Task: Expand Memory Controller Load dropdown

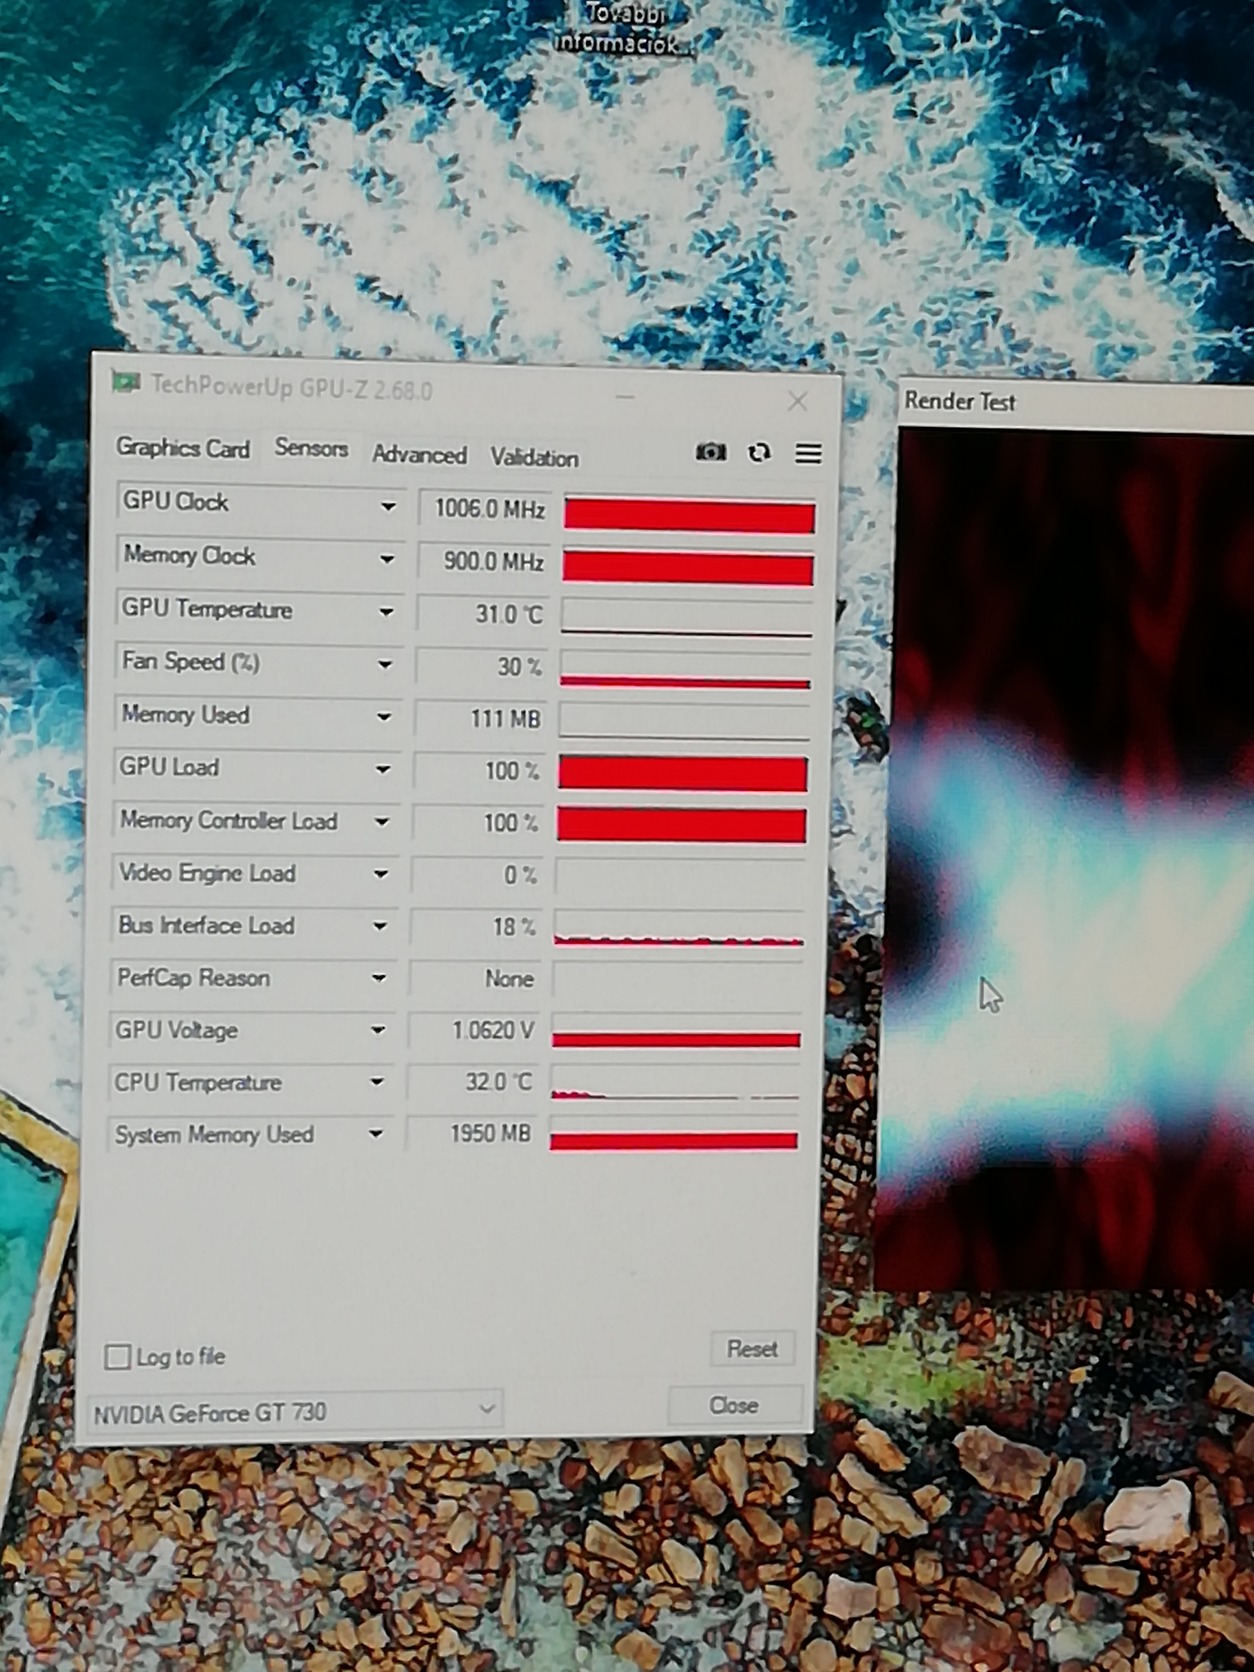Action: click(x=381, y=822)
